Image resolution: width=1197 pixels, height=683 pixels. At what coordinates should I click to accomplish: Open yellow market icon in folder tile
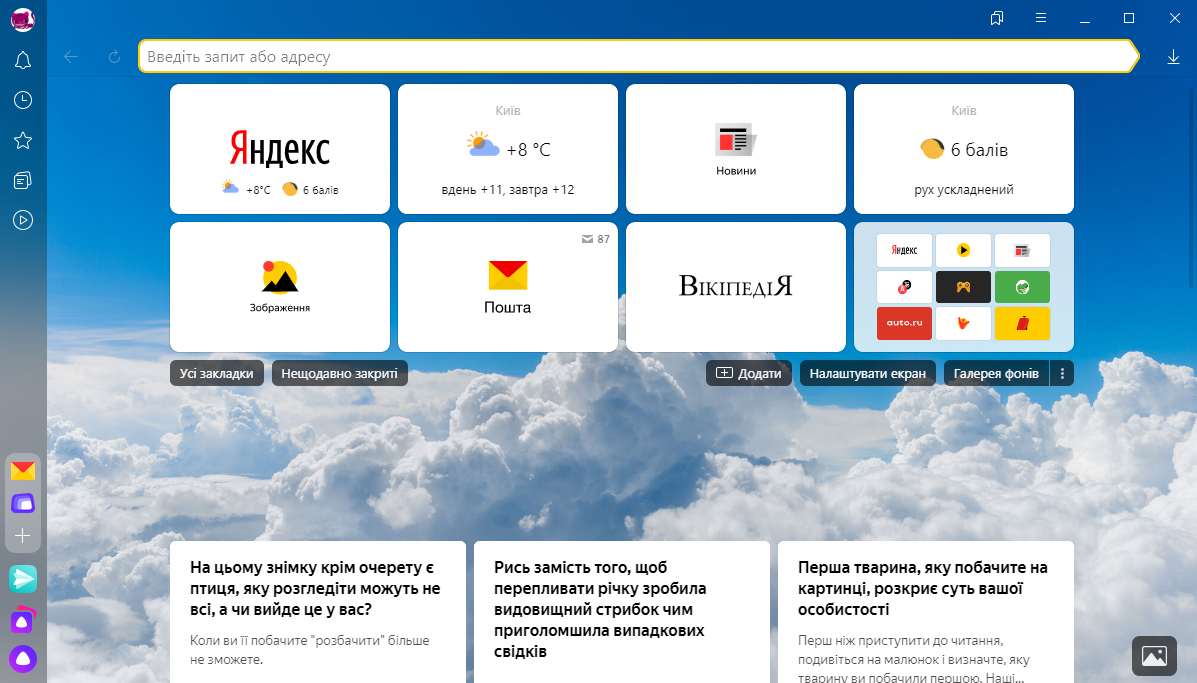[1022, 323]
